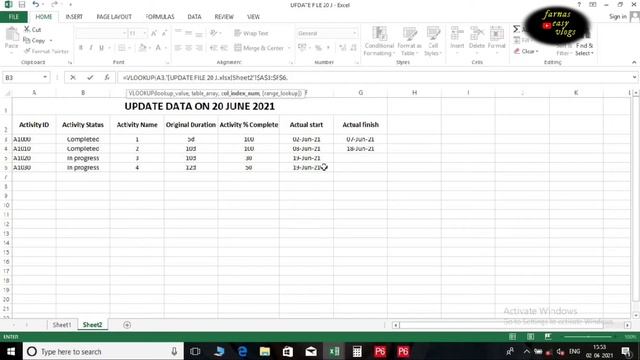The image size is (640, 360).
Task: Adjust the zoom slider in status bar
Action: coord(588,337)
